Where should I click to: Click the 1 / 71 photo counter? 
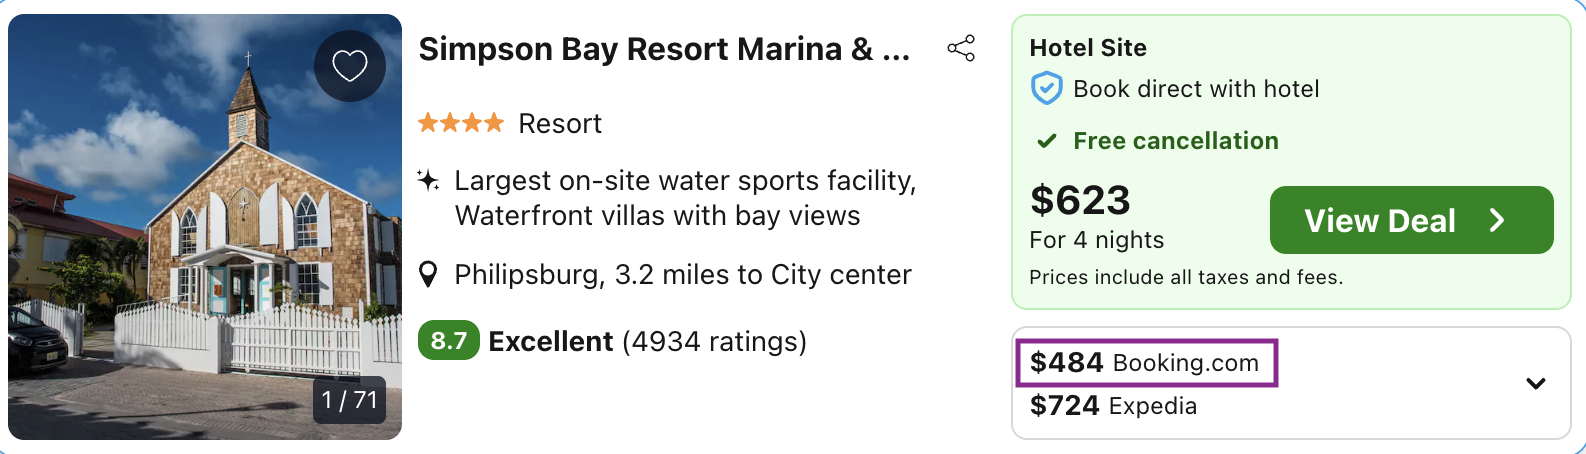pos(349,400)
